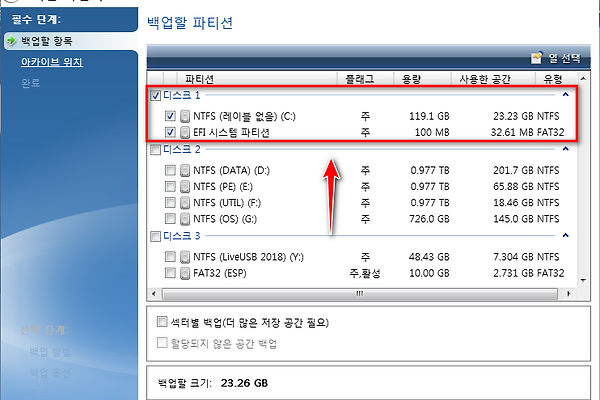
Task: Enable 섹터별 백업 checkbox
Action: 161,323
